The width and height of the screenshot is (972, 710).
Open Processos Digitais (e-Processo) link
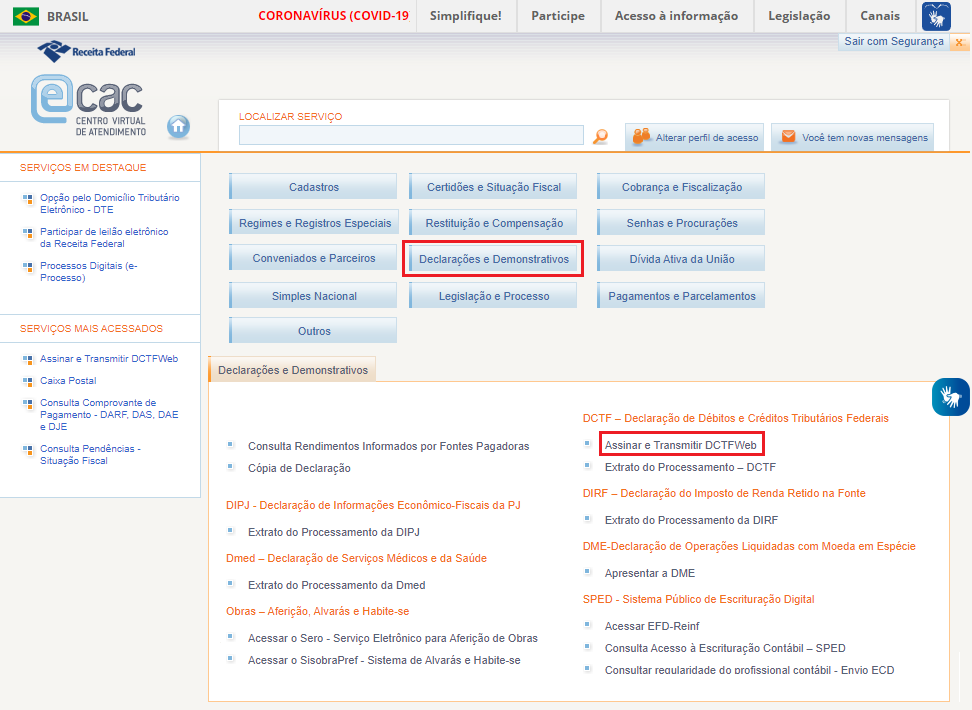[89, 272]
